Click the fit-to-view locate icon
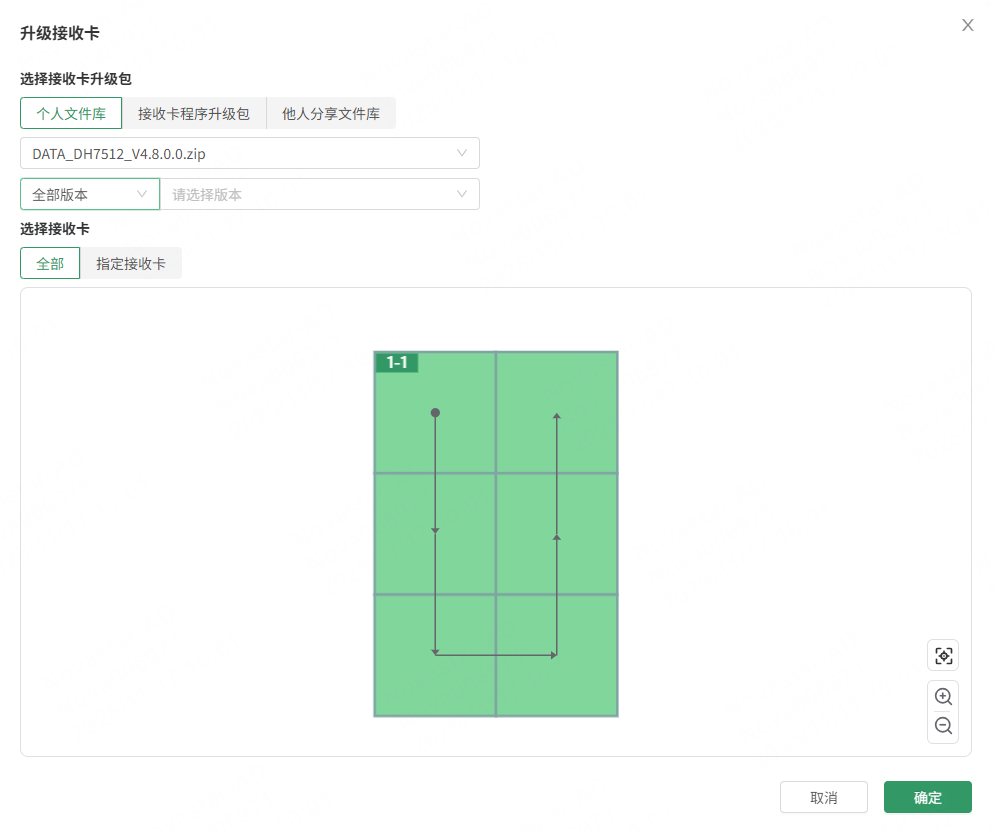The image size is (995, 834). (943, 655)
